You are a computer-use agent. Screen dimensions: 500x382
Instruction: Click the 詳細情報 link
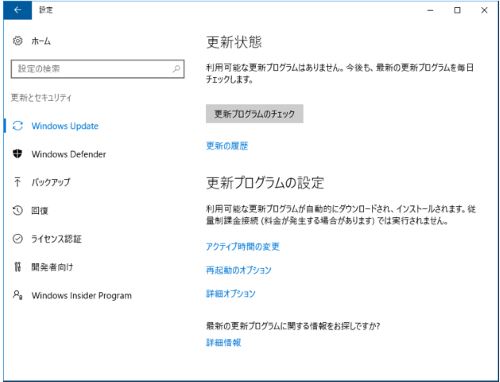click(224, 342)
